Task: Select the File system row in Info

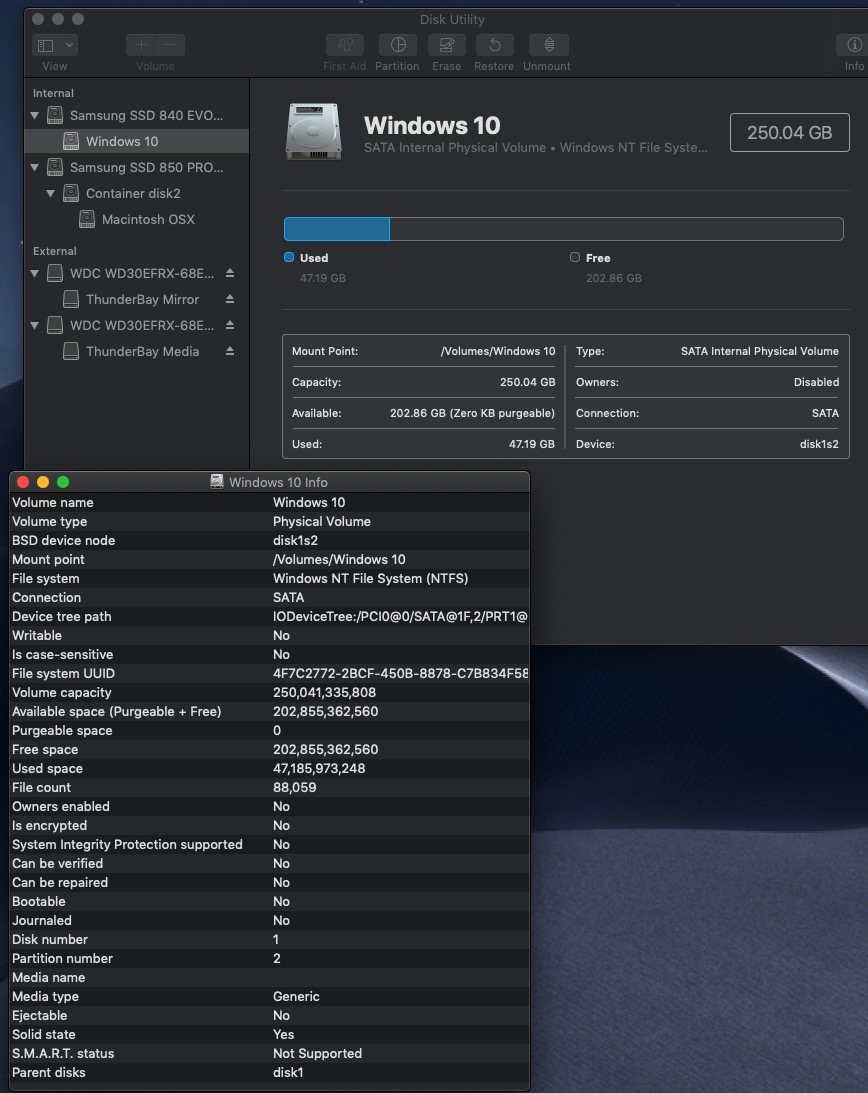Action: click(270, 579)
